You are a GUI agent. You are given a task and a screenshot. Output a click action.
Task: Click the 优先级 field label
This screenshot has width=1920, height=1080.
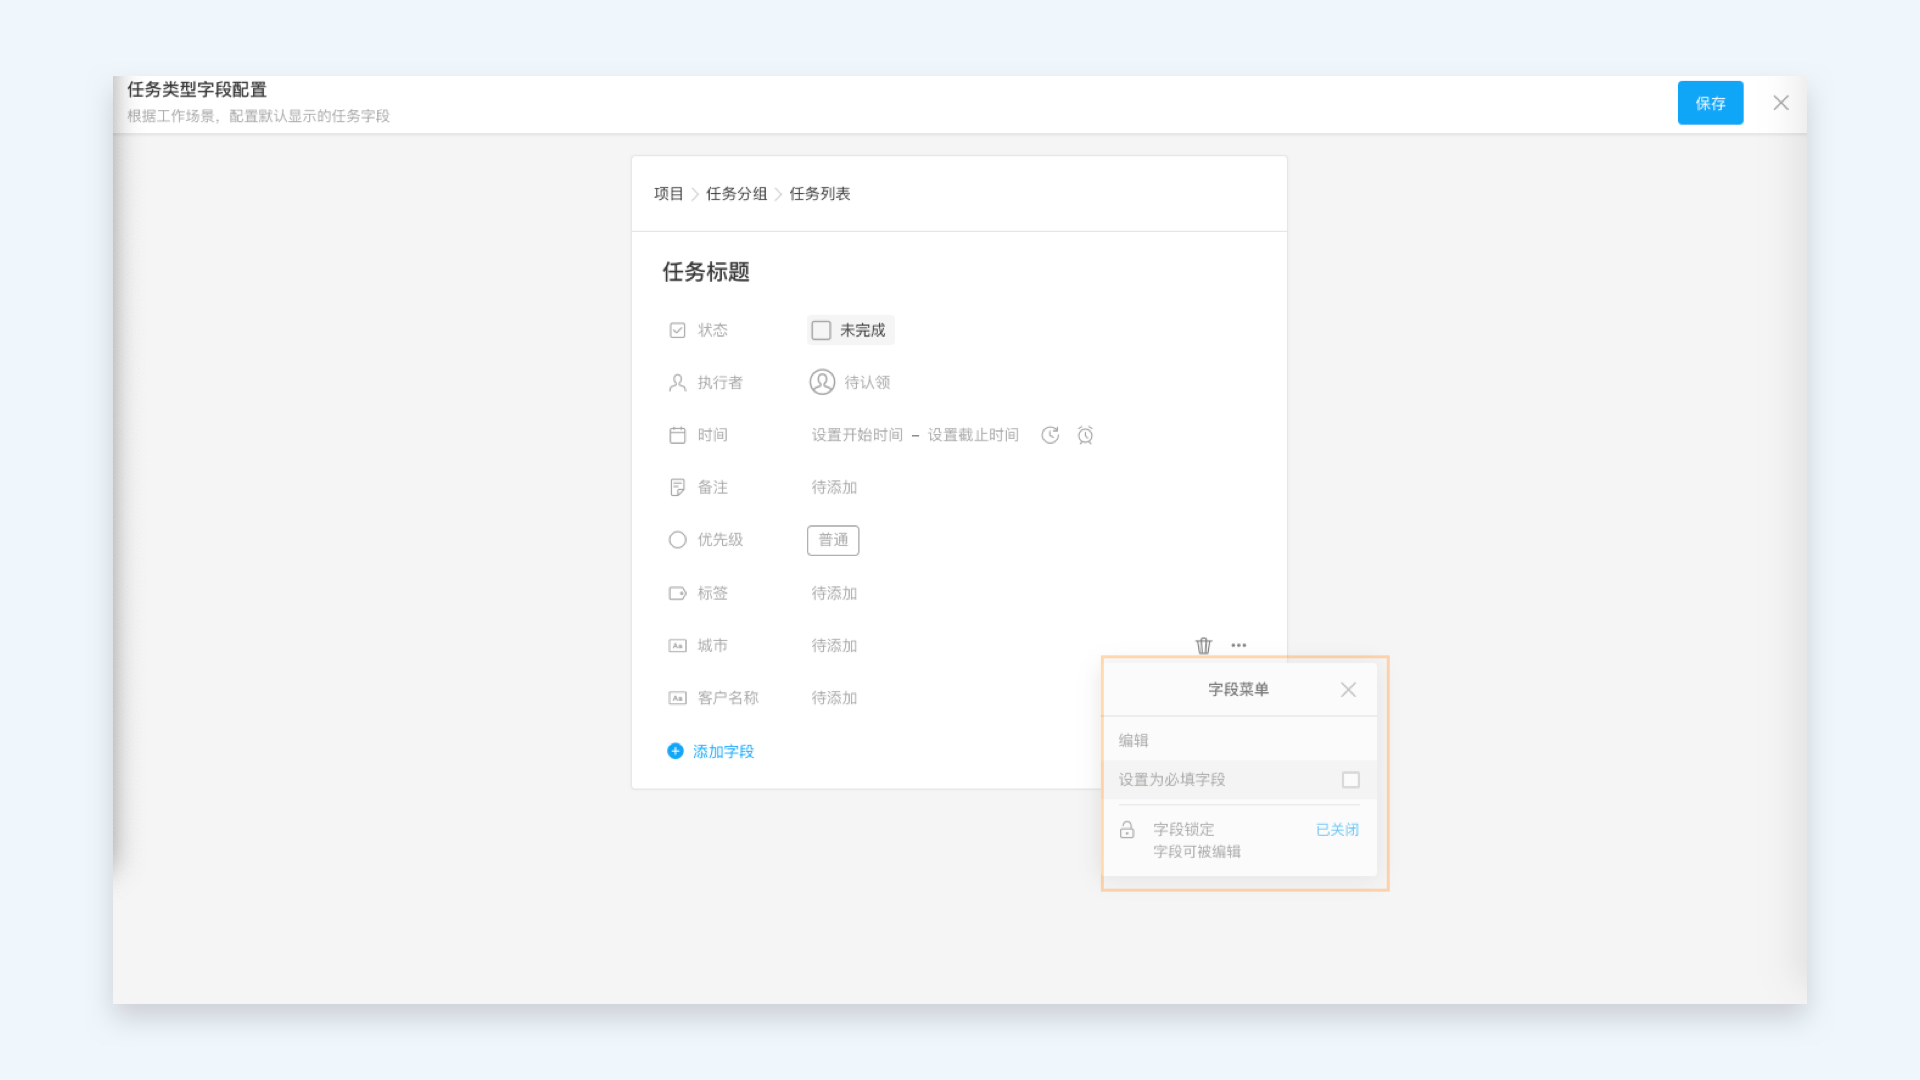pos(720,540)
